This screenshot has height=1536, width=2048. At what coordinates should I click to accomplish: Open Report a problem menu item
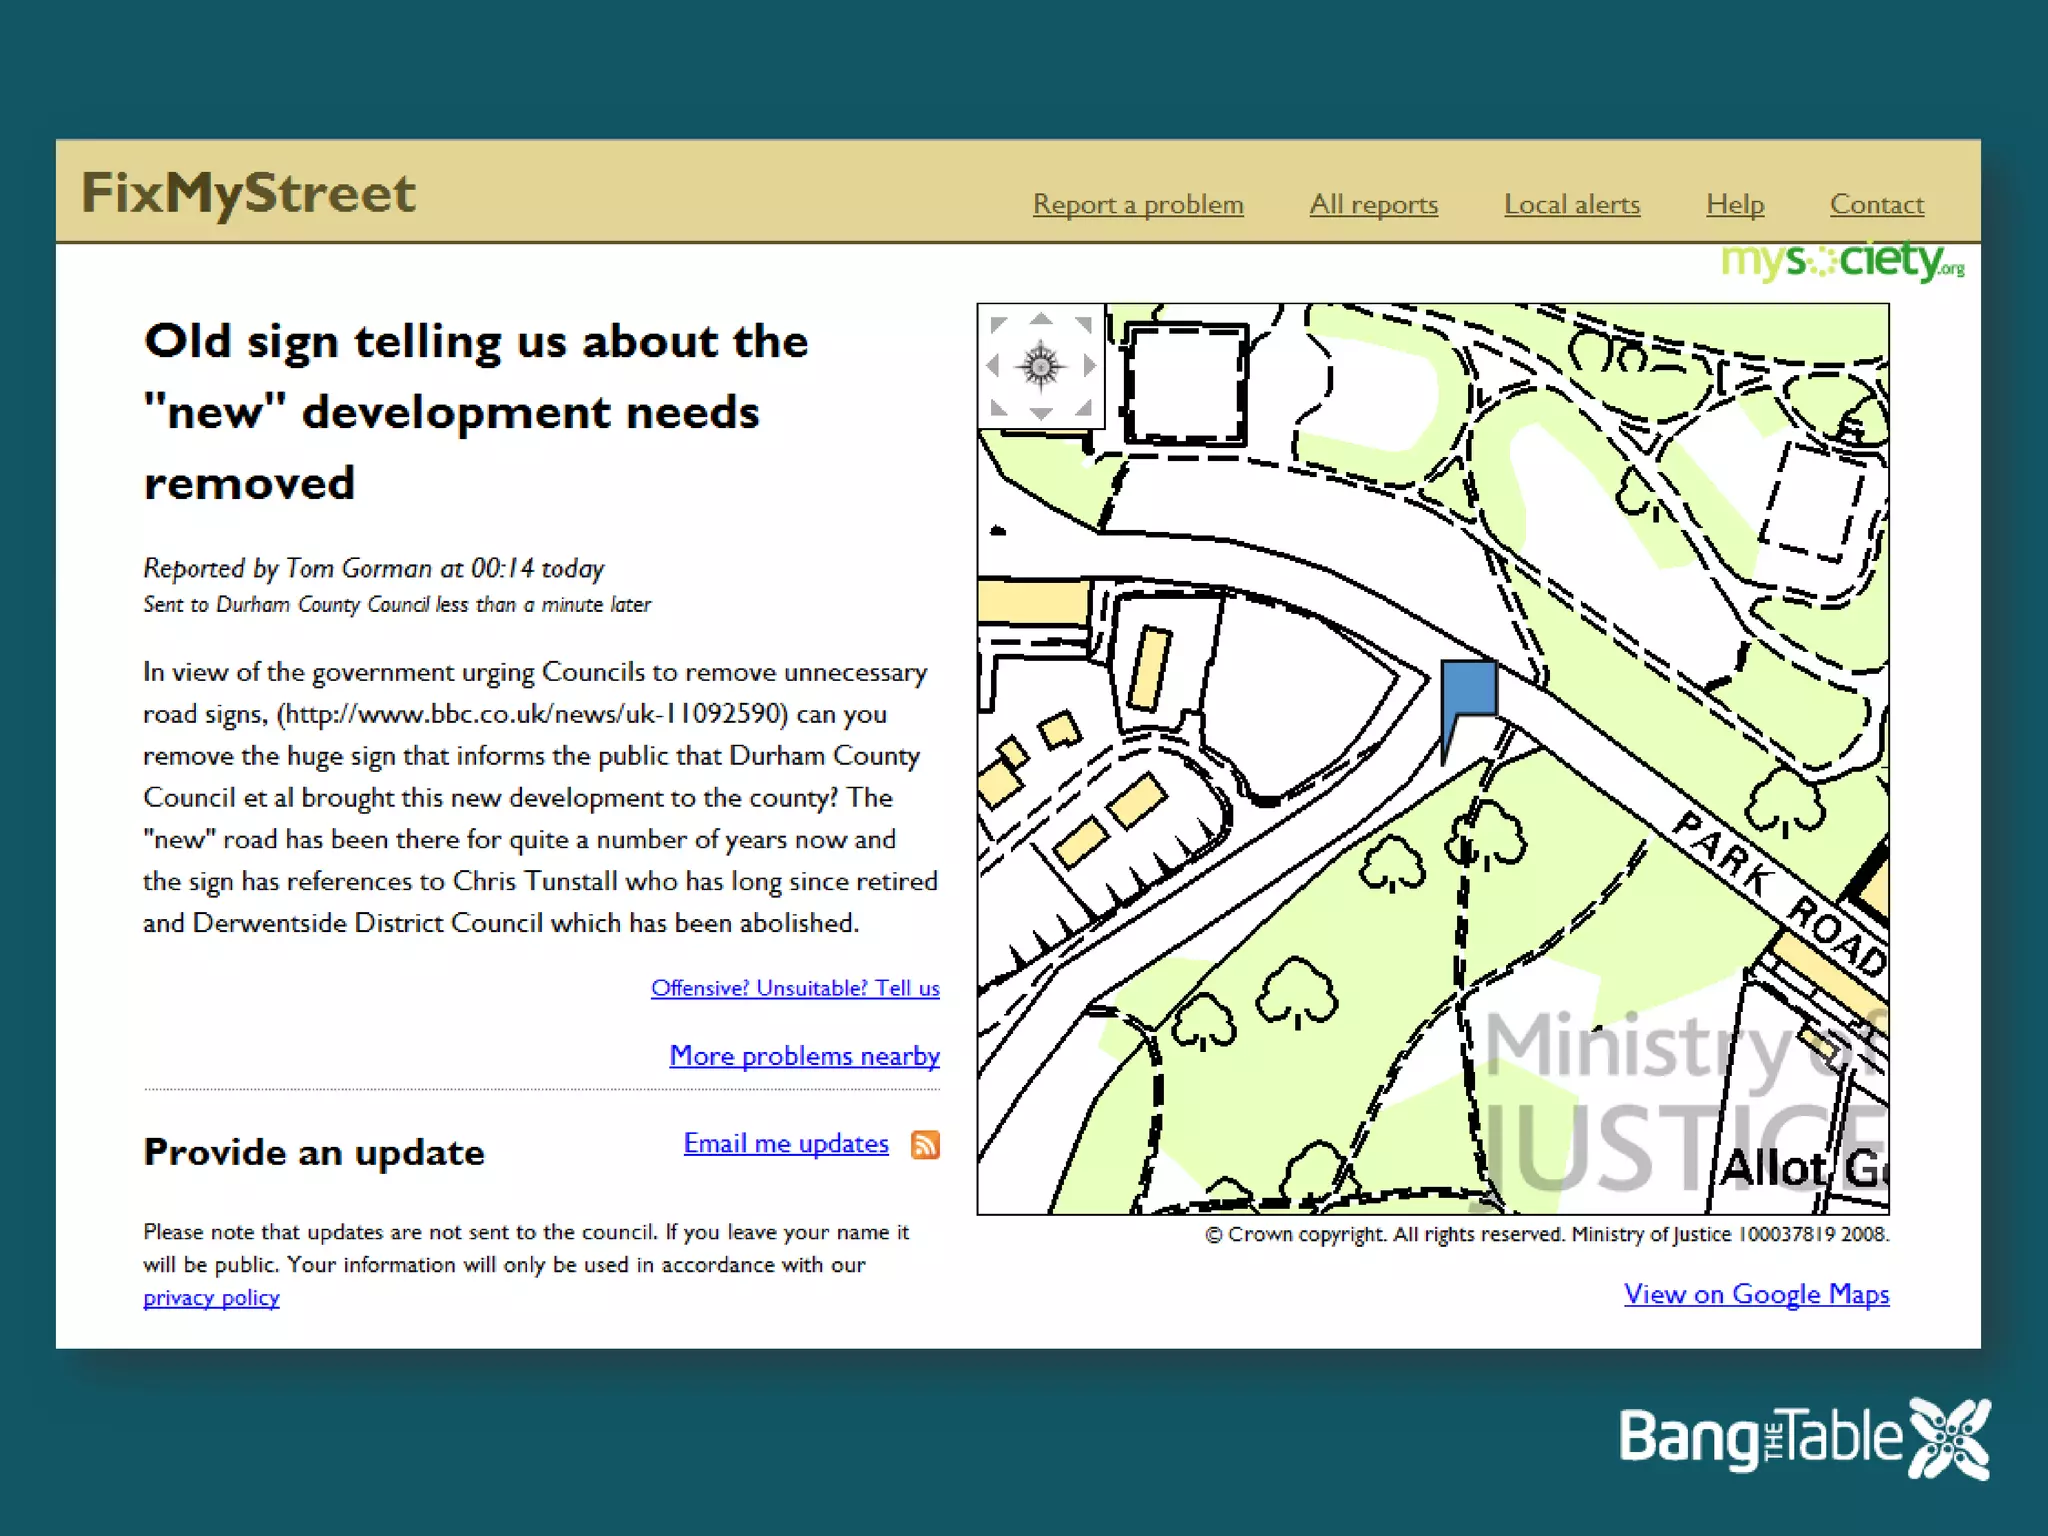(x=1138, y=204)
